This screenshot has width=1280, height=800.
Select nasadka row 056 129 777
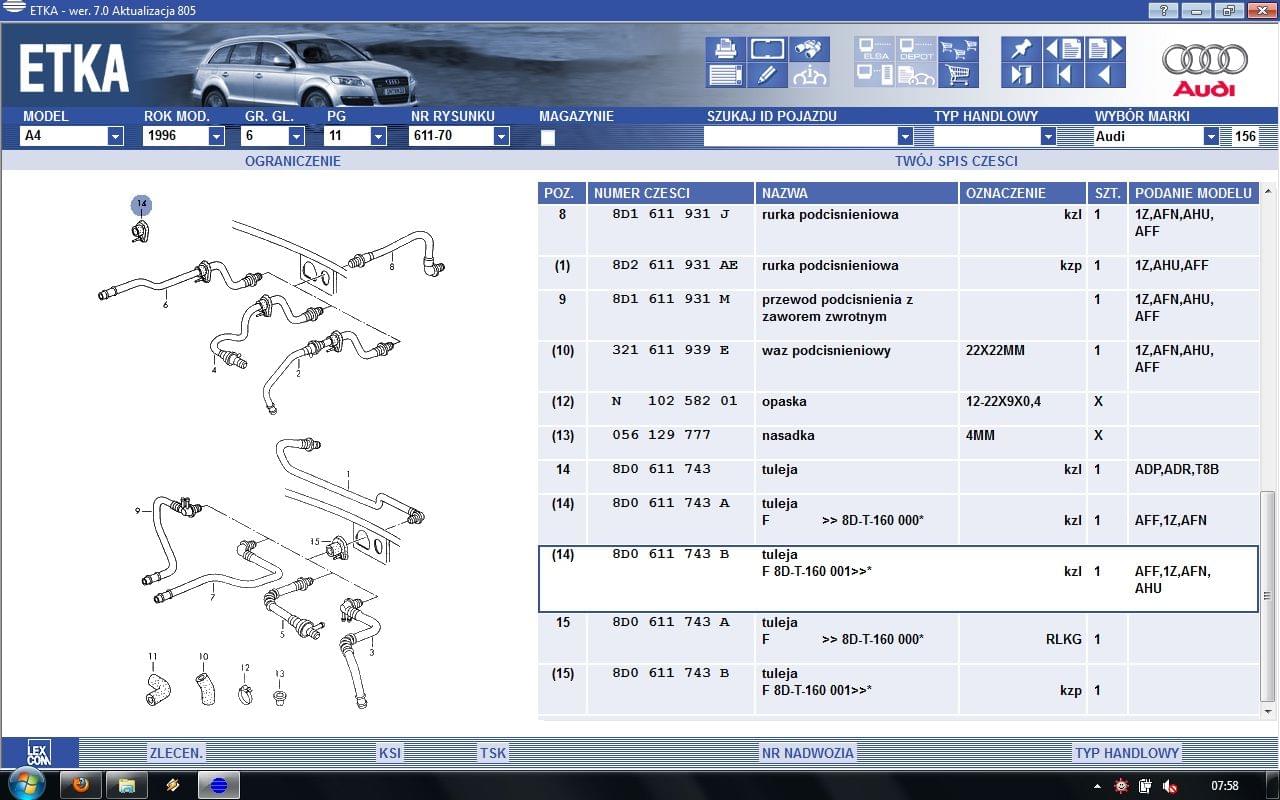point(898,443)
